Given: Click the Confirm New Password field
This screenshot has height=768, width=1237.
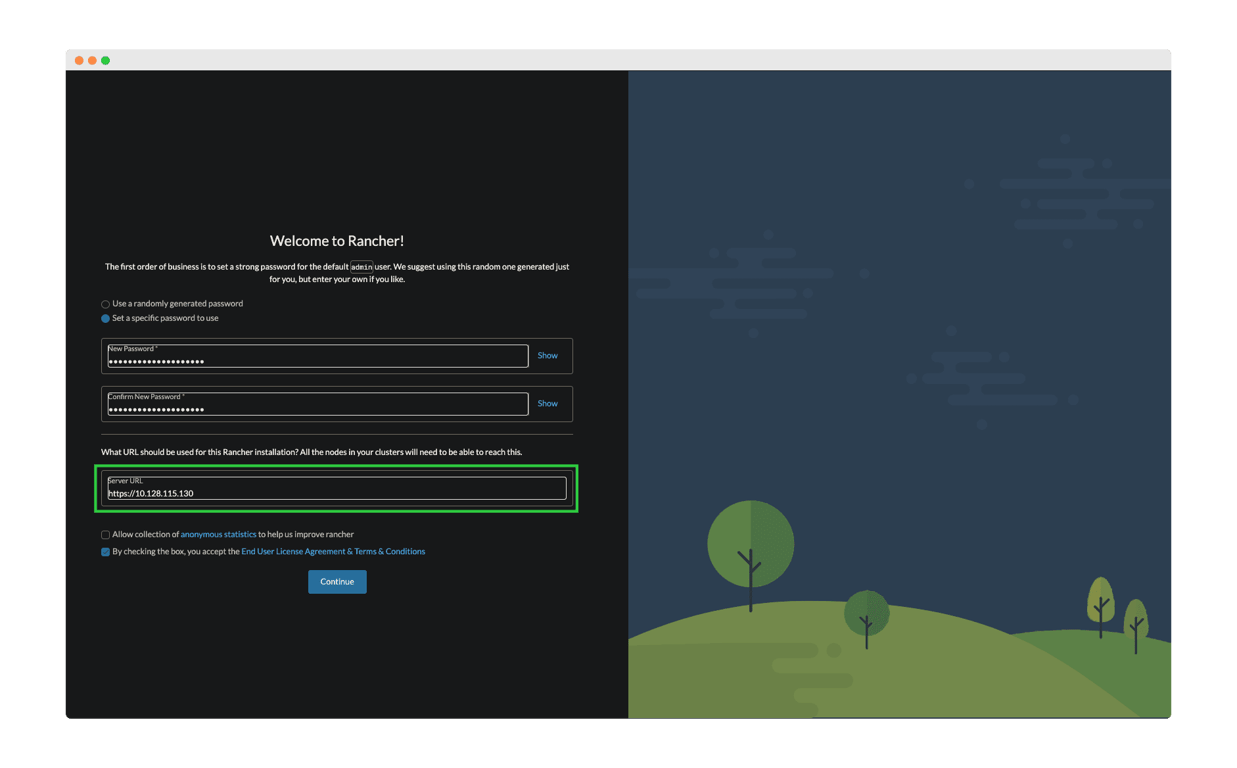Looking at the screenshot, I should click(318, 404).
